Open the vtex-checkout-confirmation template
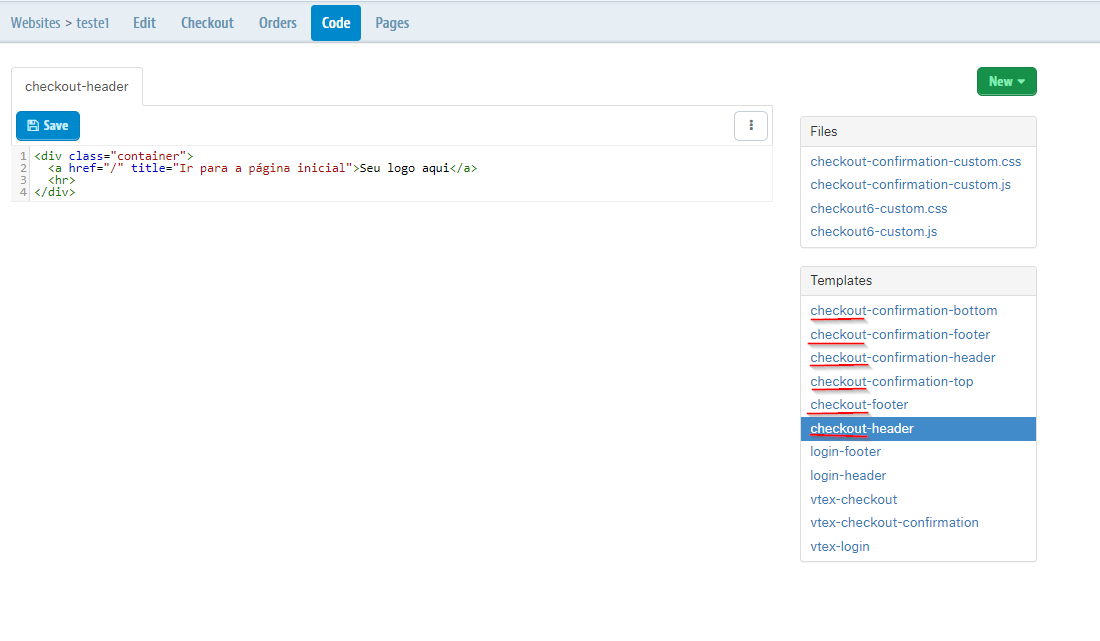This screenshot has height=641, width=1100. (894, 522)
